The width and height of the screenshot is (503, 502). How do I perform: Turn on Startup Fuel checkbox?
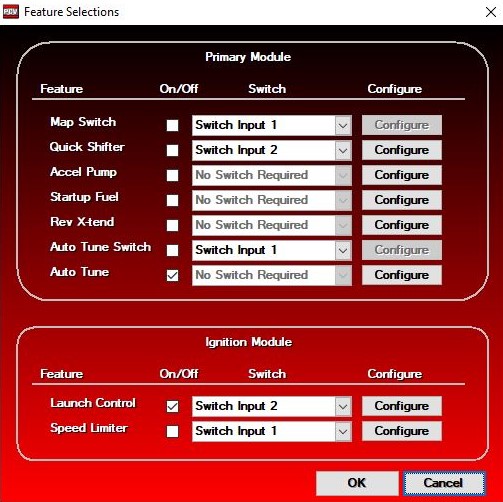coord(172,200)
